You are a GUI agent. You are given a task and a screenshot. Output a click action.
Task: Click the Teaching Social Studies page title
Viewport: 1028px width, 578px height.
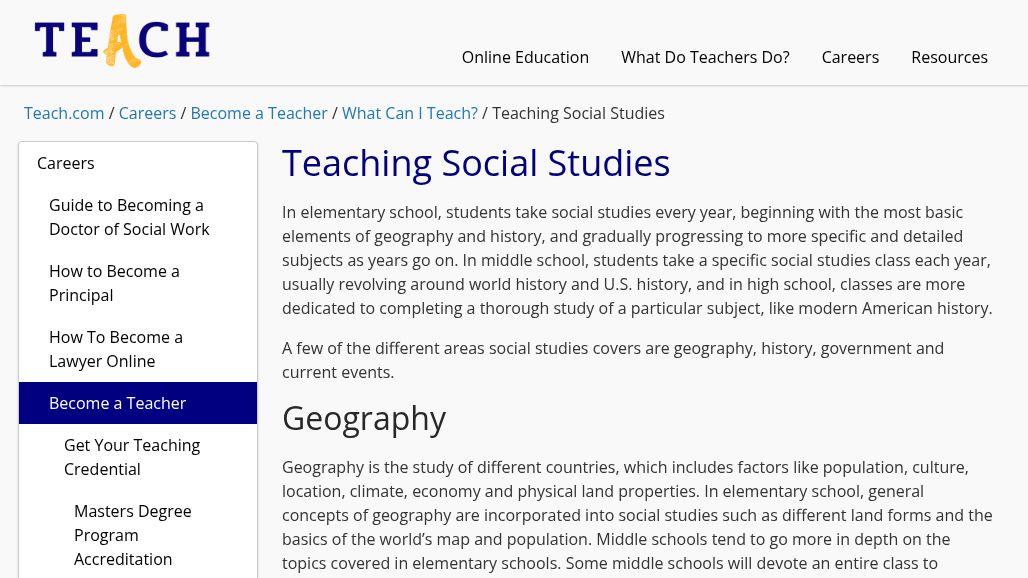pos(476,162)
